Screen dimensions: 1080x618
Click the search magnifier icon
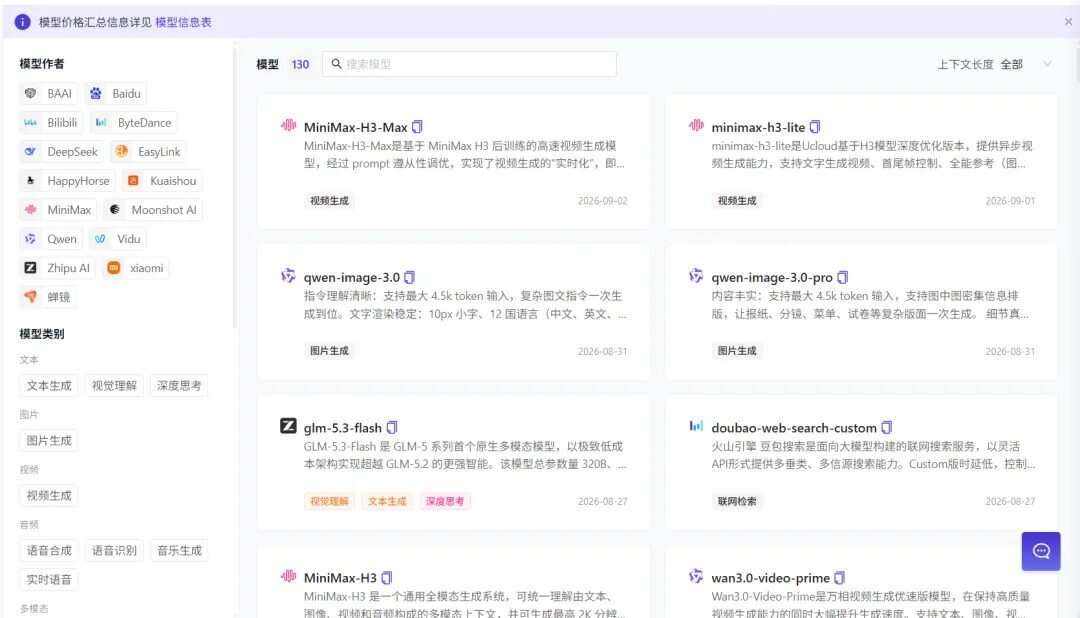(x=336, y=64)
